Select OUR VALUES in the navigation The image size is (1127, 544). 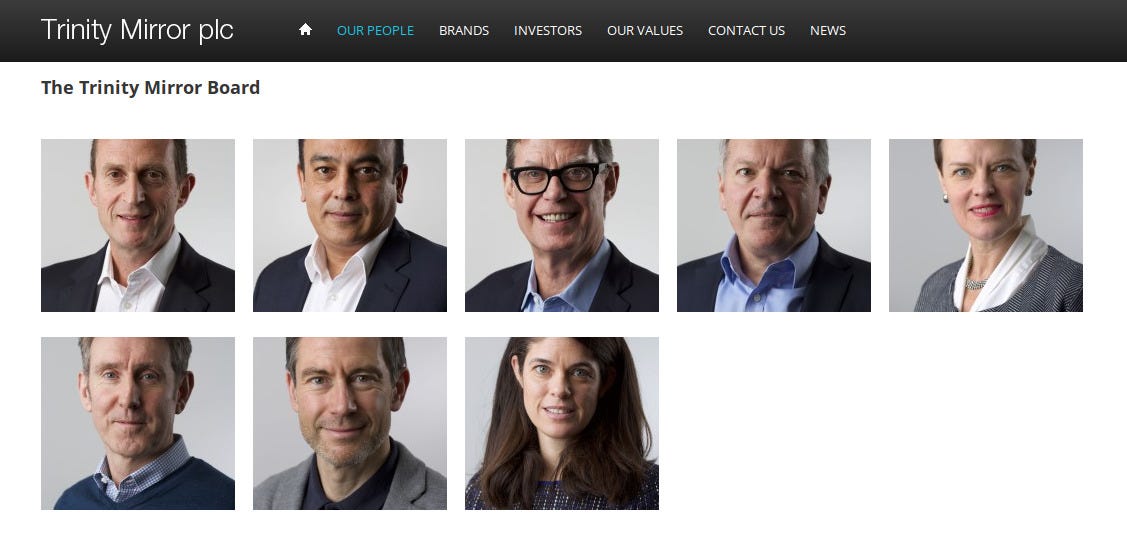(645, 30)
